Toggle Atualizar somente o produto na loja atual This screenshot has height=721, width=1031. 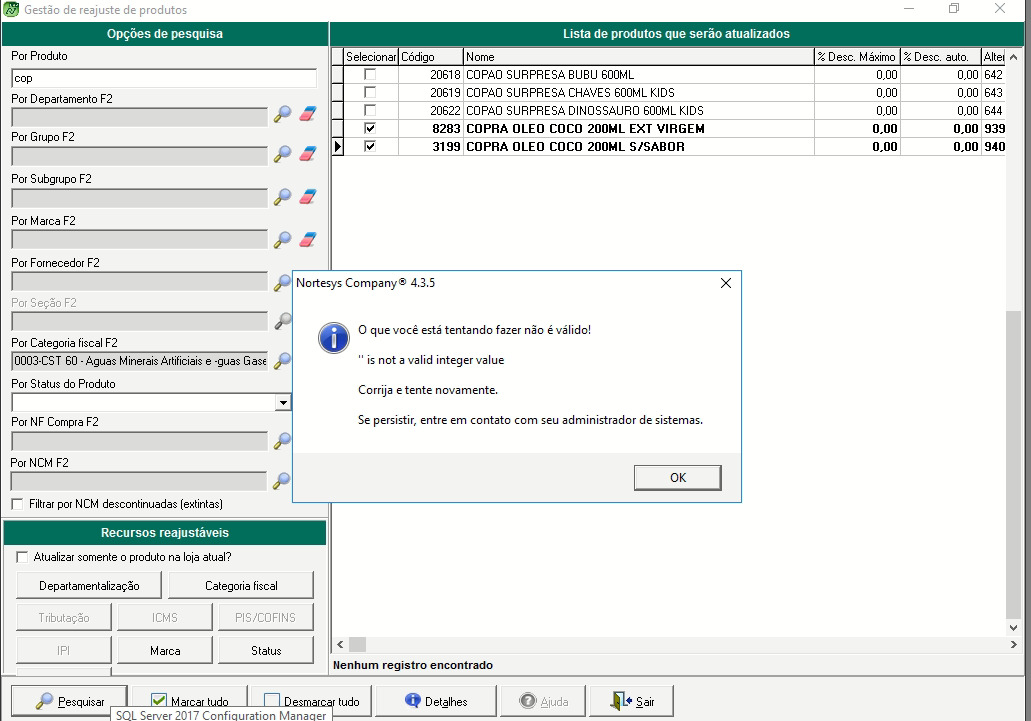pos(23,557)
